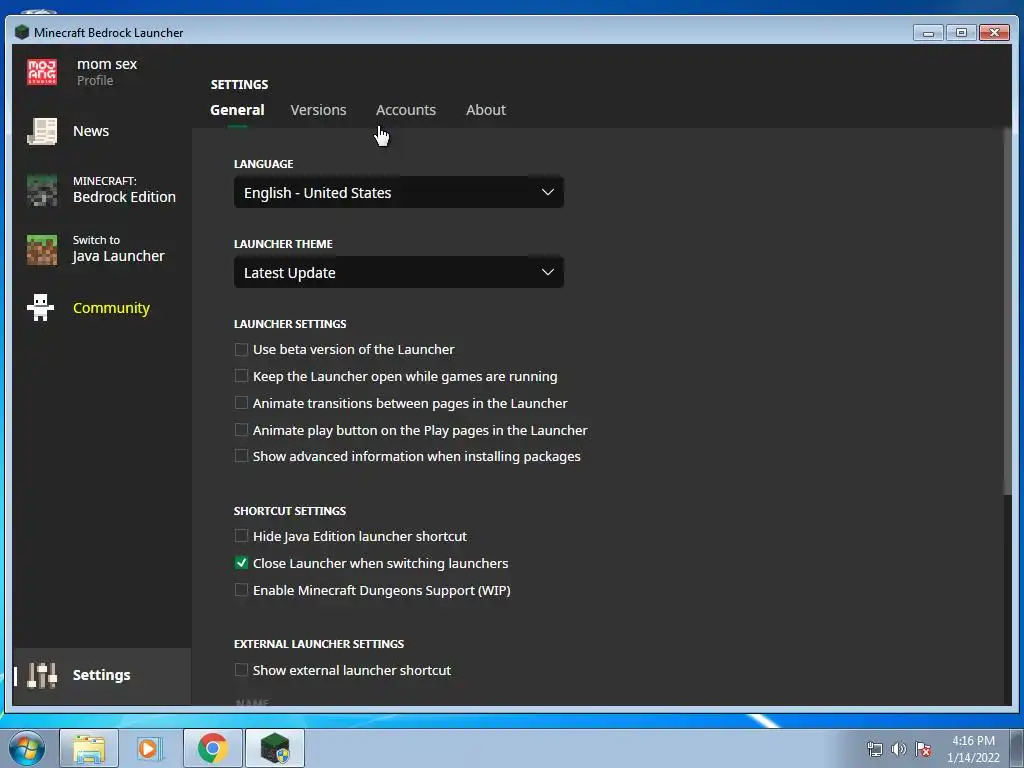Click the LANGUAGE label
The width and height of the screenshot is (1024, 768).
point(263,164)
